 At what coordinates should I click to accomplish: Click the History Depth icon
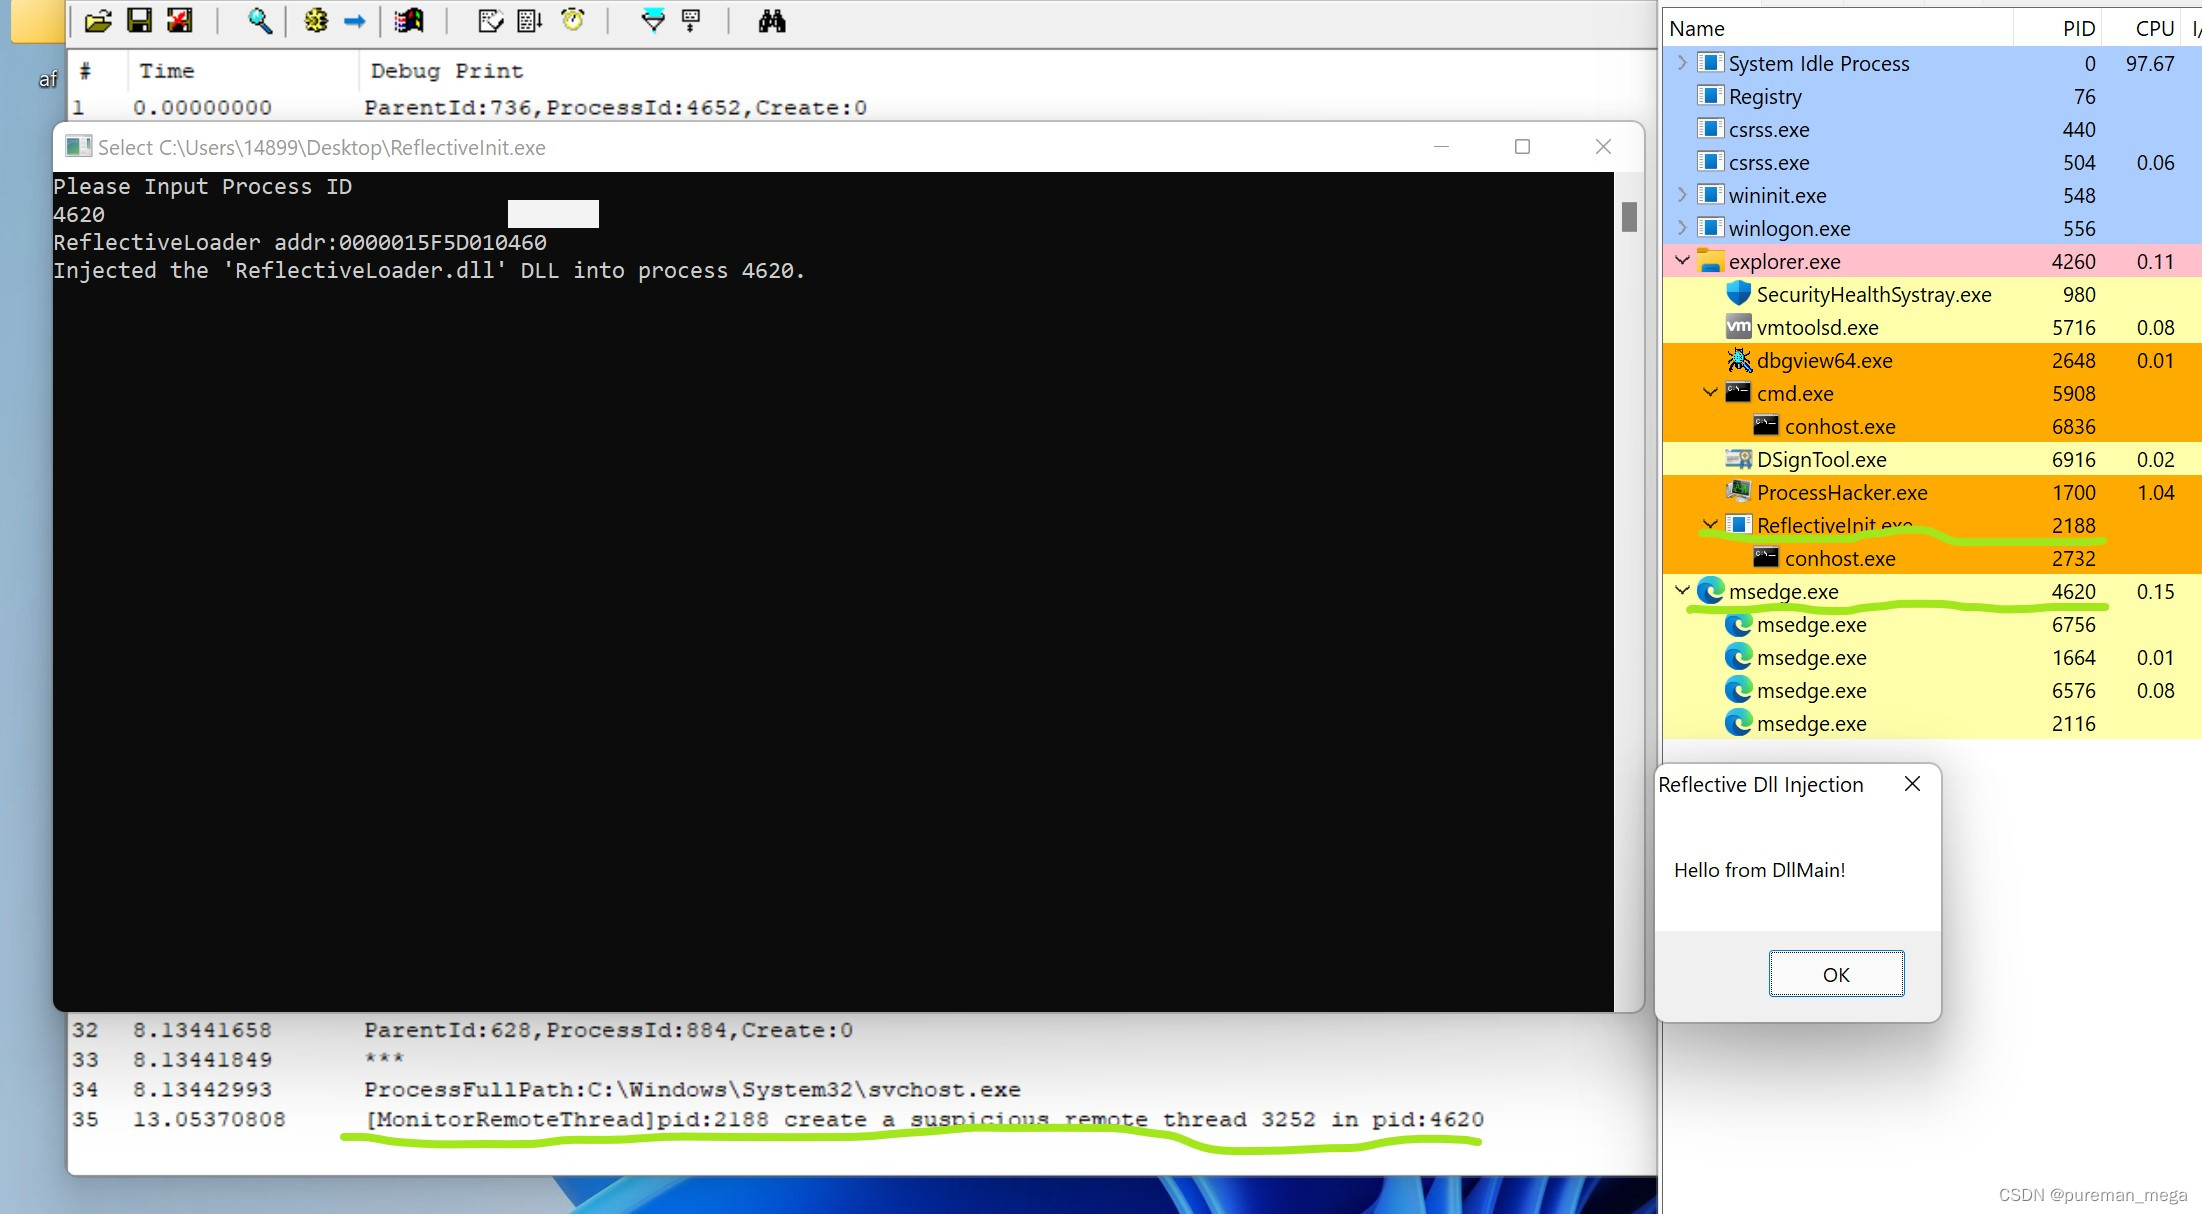[691, 20]
